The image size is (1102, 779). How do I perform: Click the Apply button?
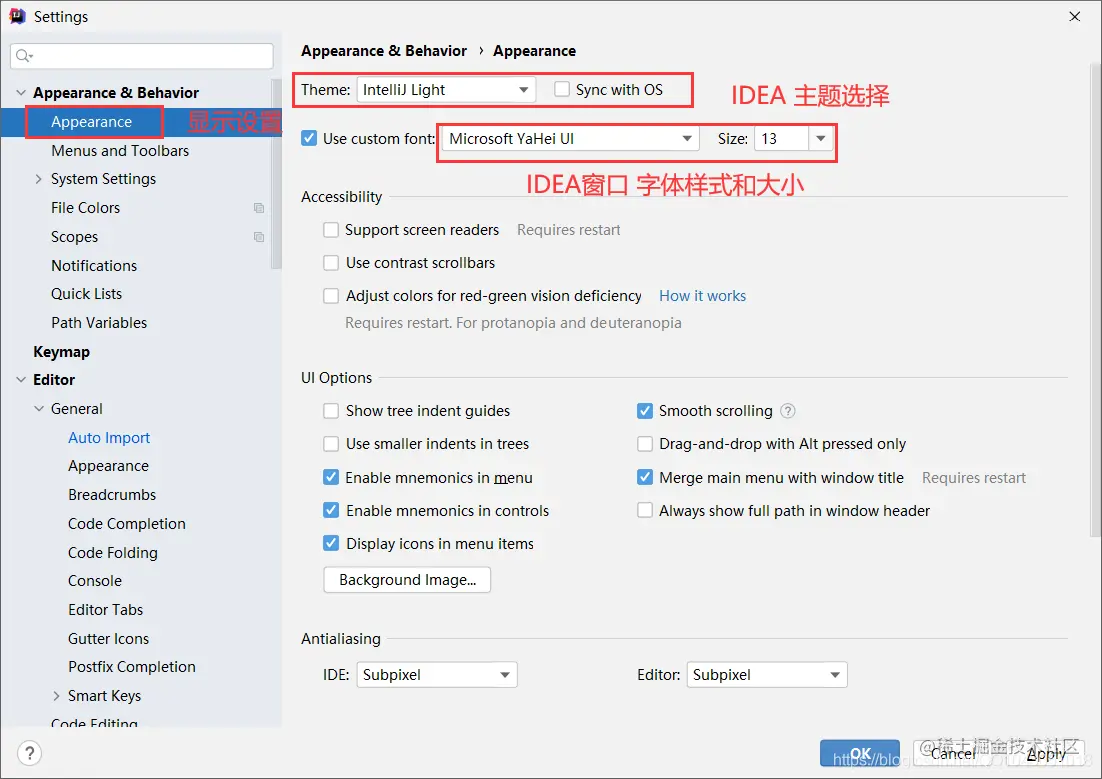tap(1046, 754)
